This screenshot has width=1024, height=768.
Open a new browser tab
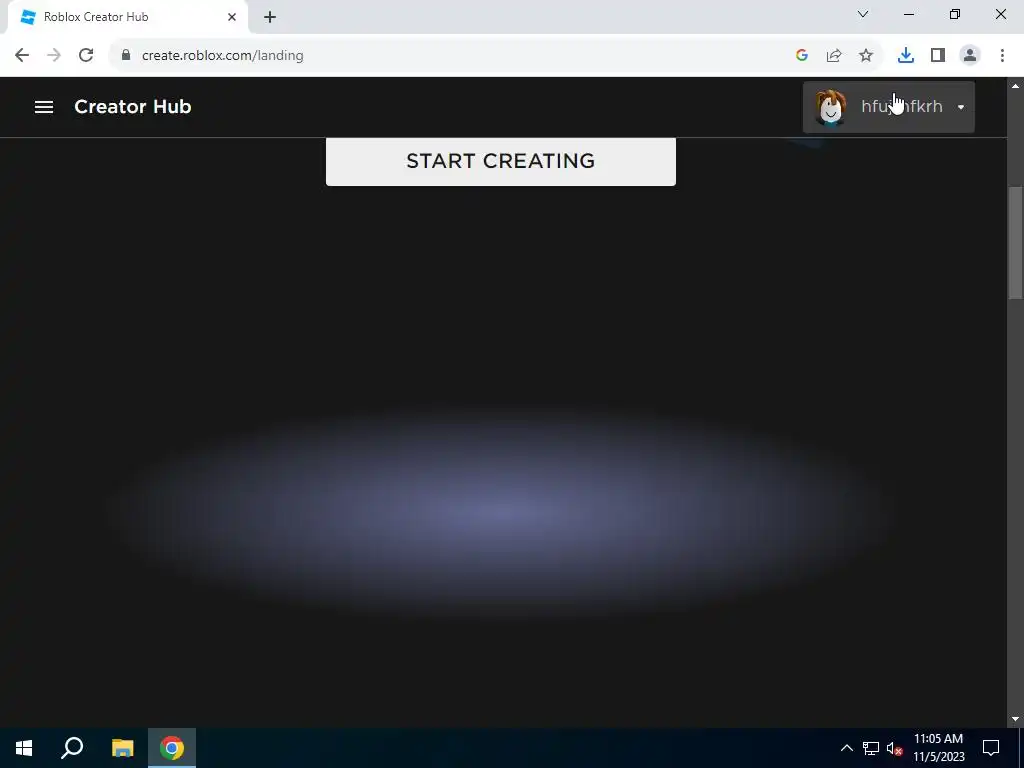click(x=270, y=17)
